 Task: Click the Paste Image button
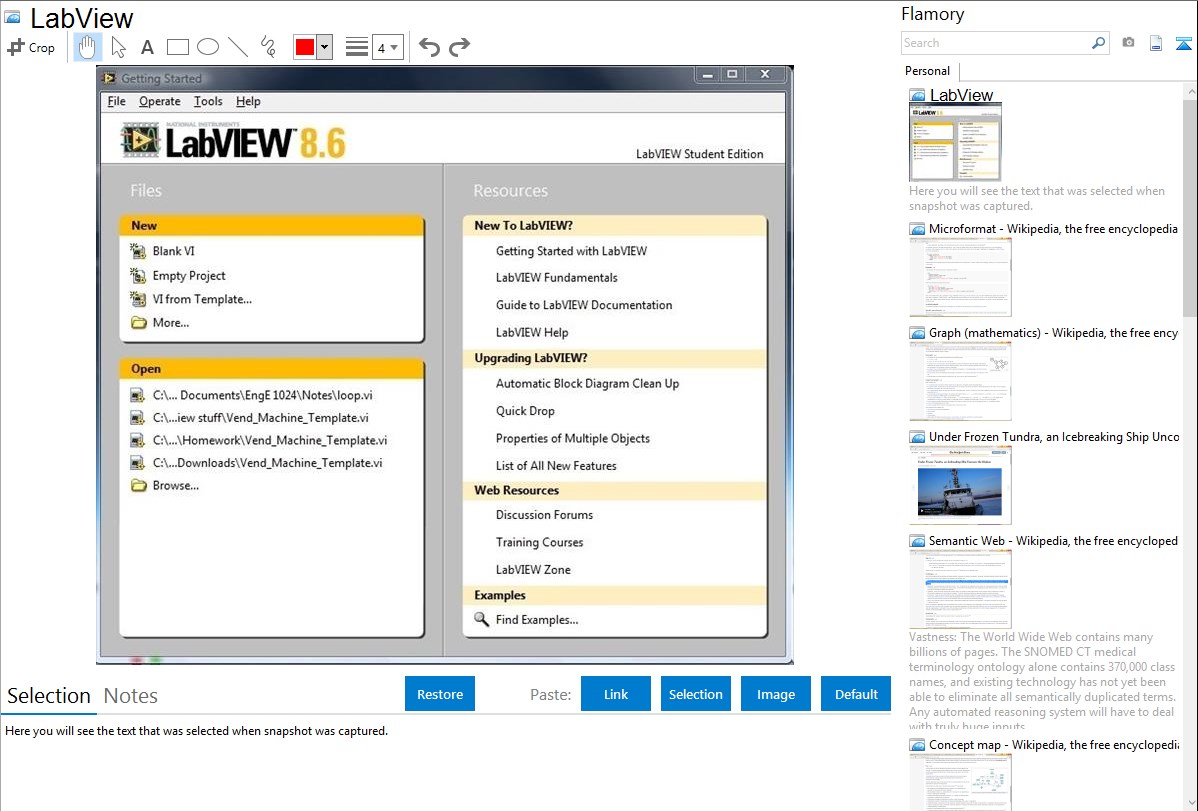coord(775,694)
